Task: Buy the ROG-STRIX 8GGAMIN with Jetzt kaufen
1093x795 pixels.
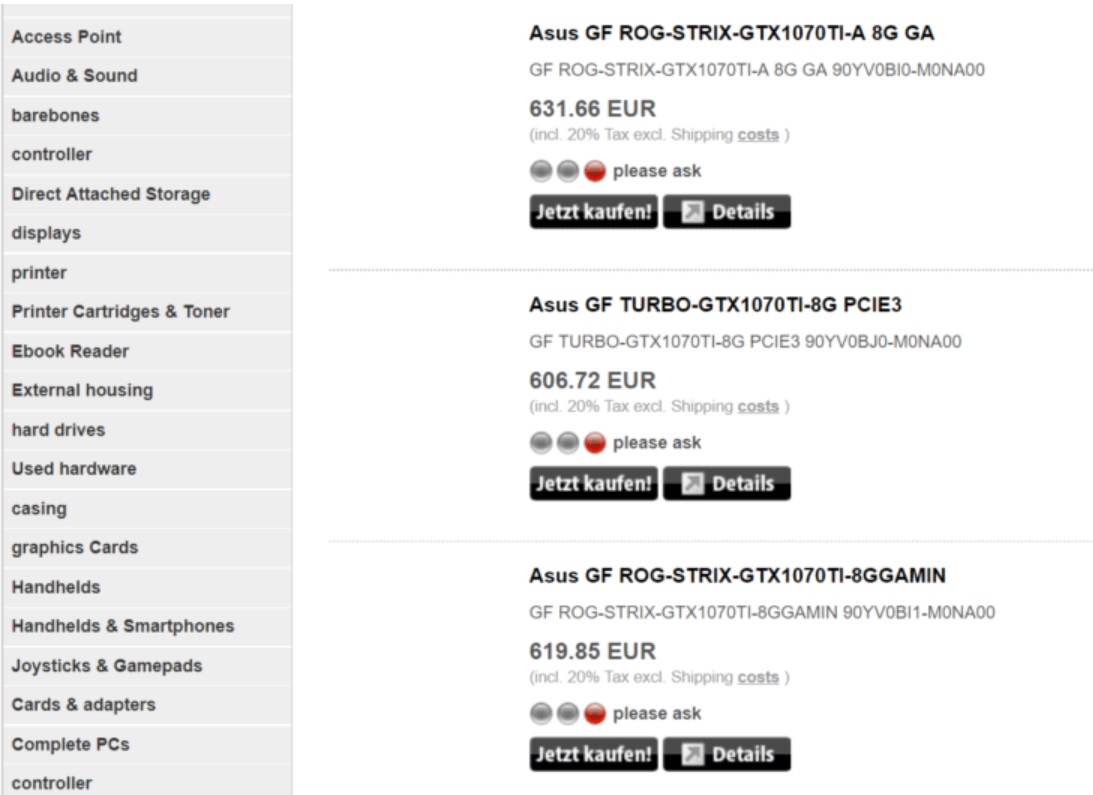Action: pyautogui.click(x=593, y=754)
